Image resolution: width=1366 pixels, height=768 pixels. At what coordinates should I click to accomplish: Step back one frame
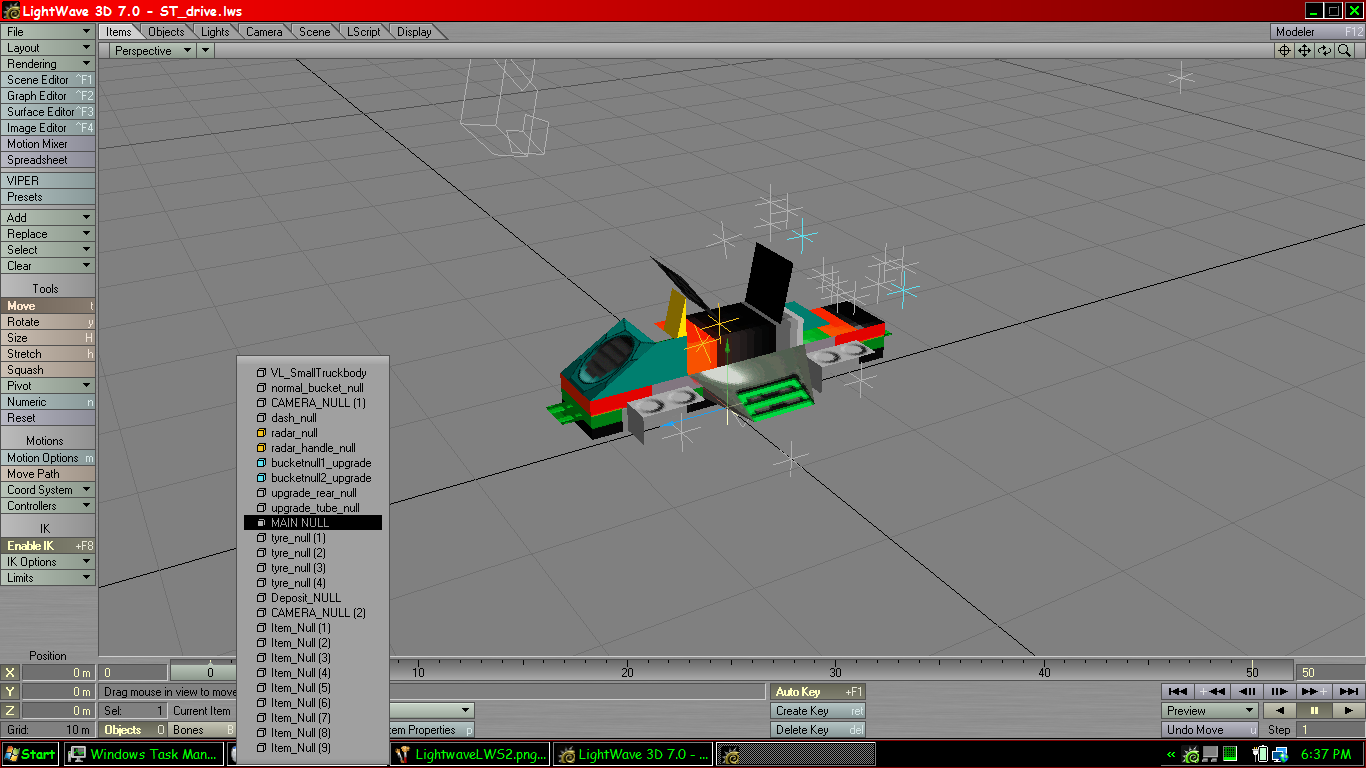[1246, 691]
